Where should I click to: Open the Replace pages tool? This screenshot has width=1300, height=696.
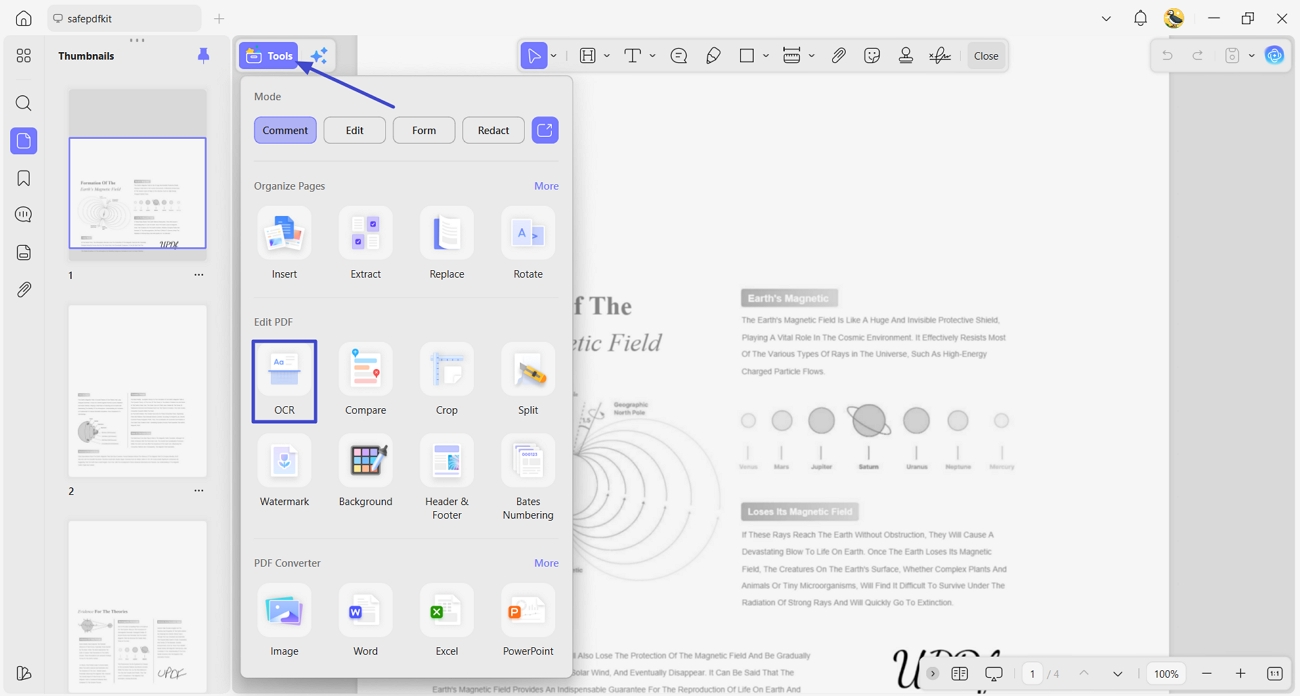click(446, 244)
